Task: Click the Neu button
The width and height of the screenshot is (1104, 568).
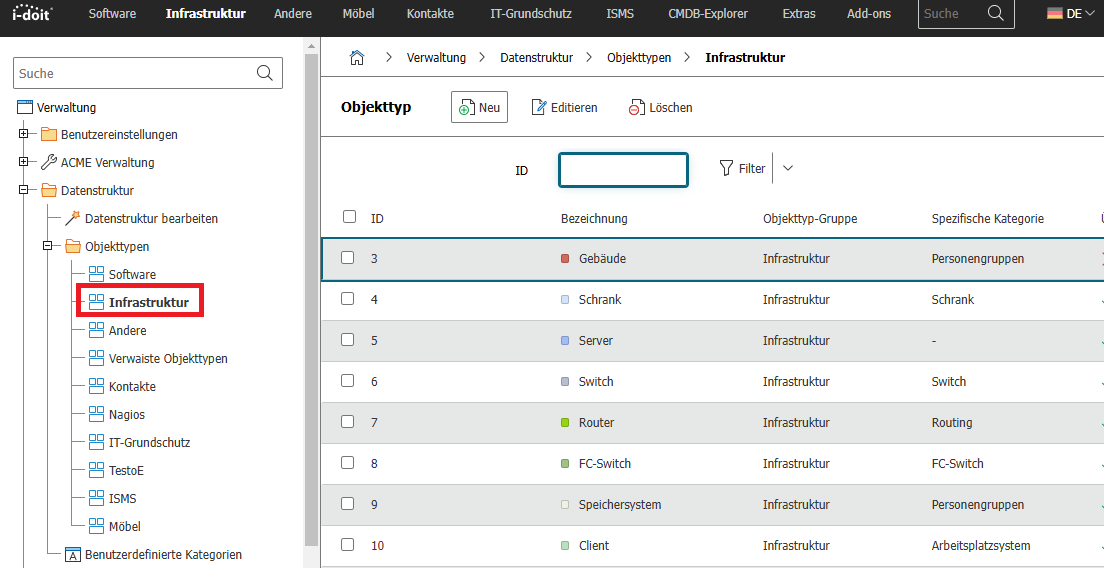Action: pos(479,107)
